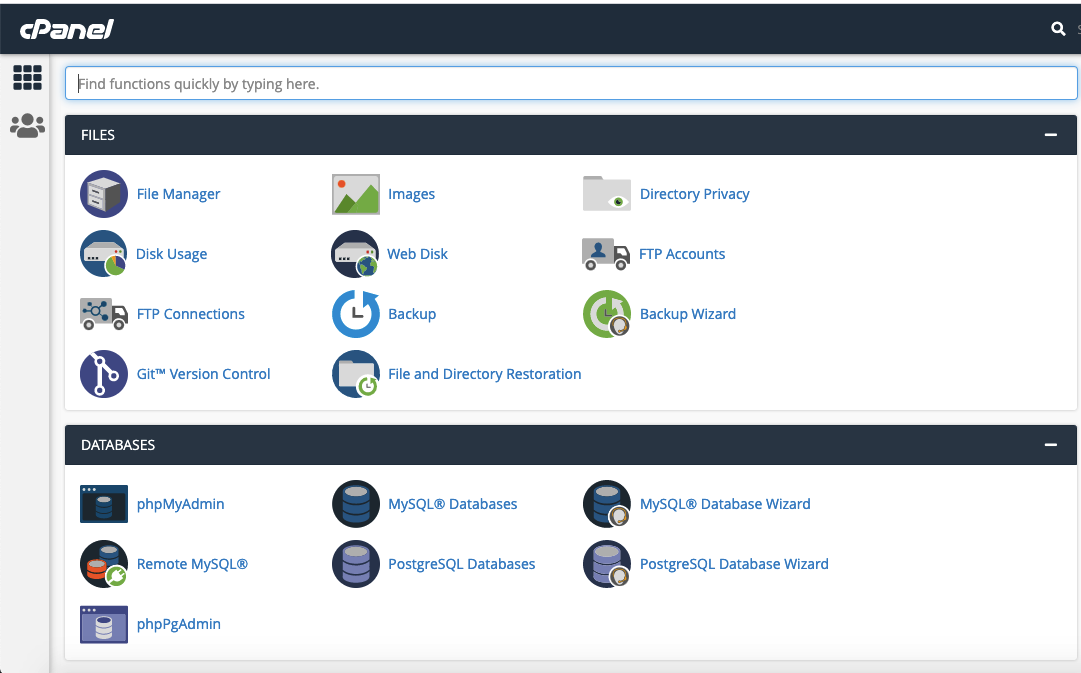
Task: Launch the phpMyAdmin link
Action: coord(181,505)
